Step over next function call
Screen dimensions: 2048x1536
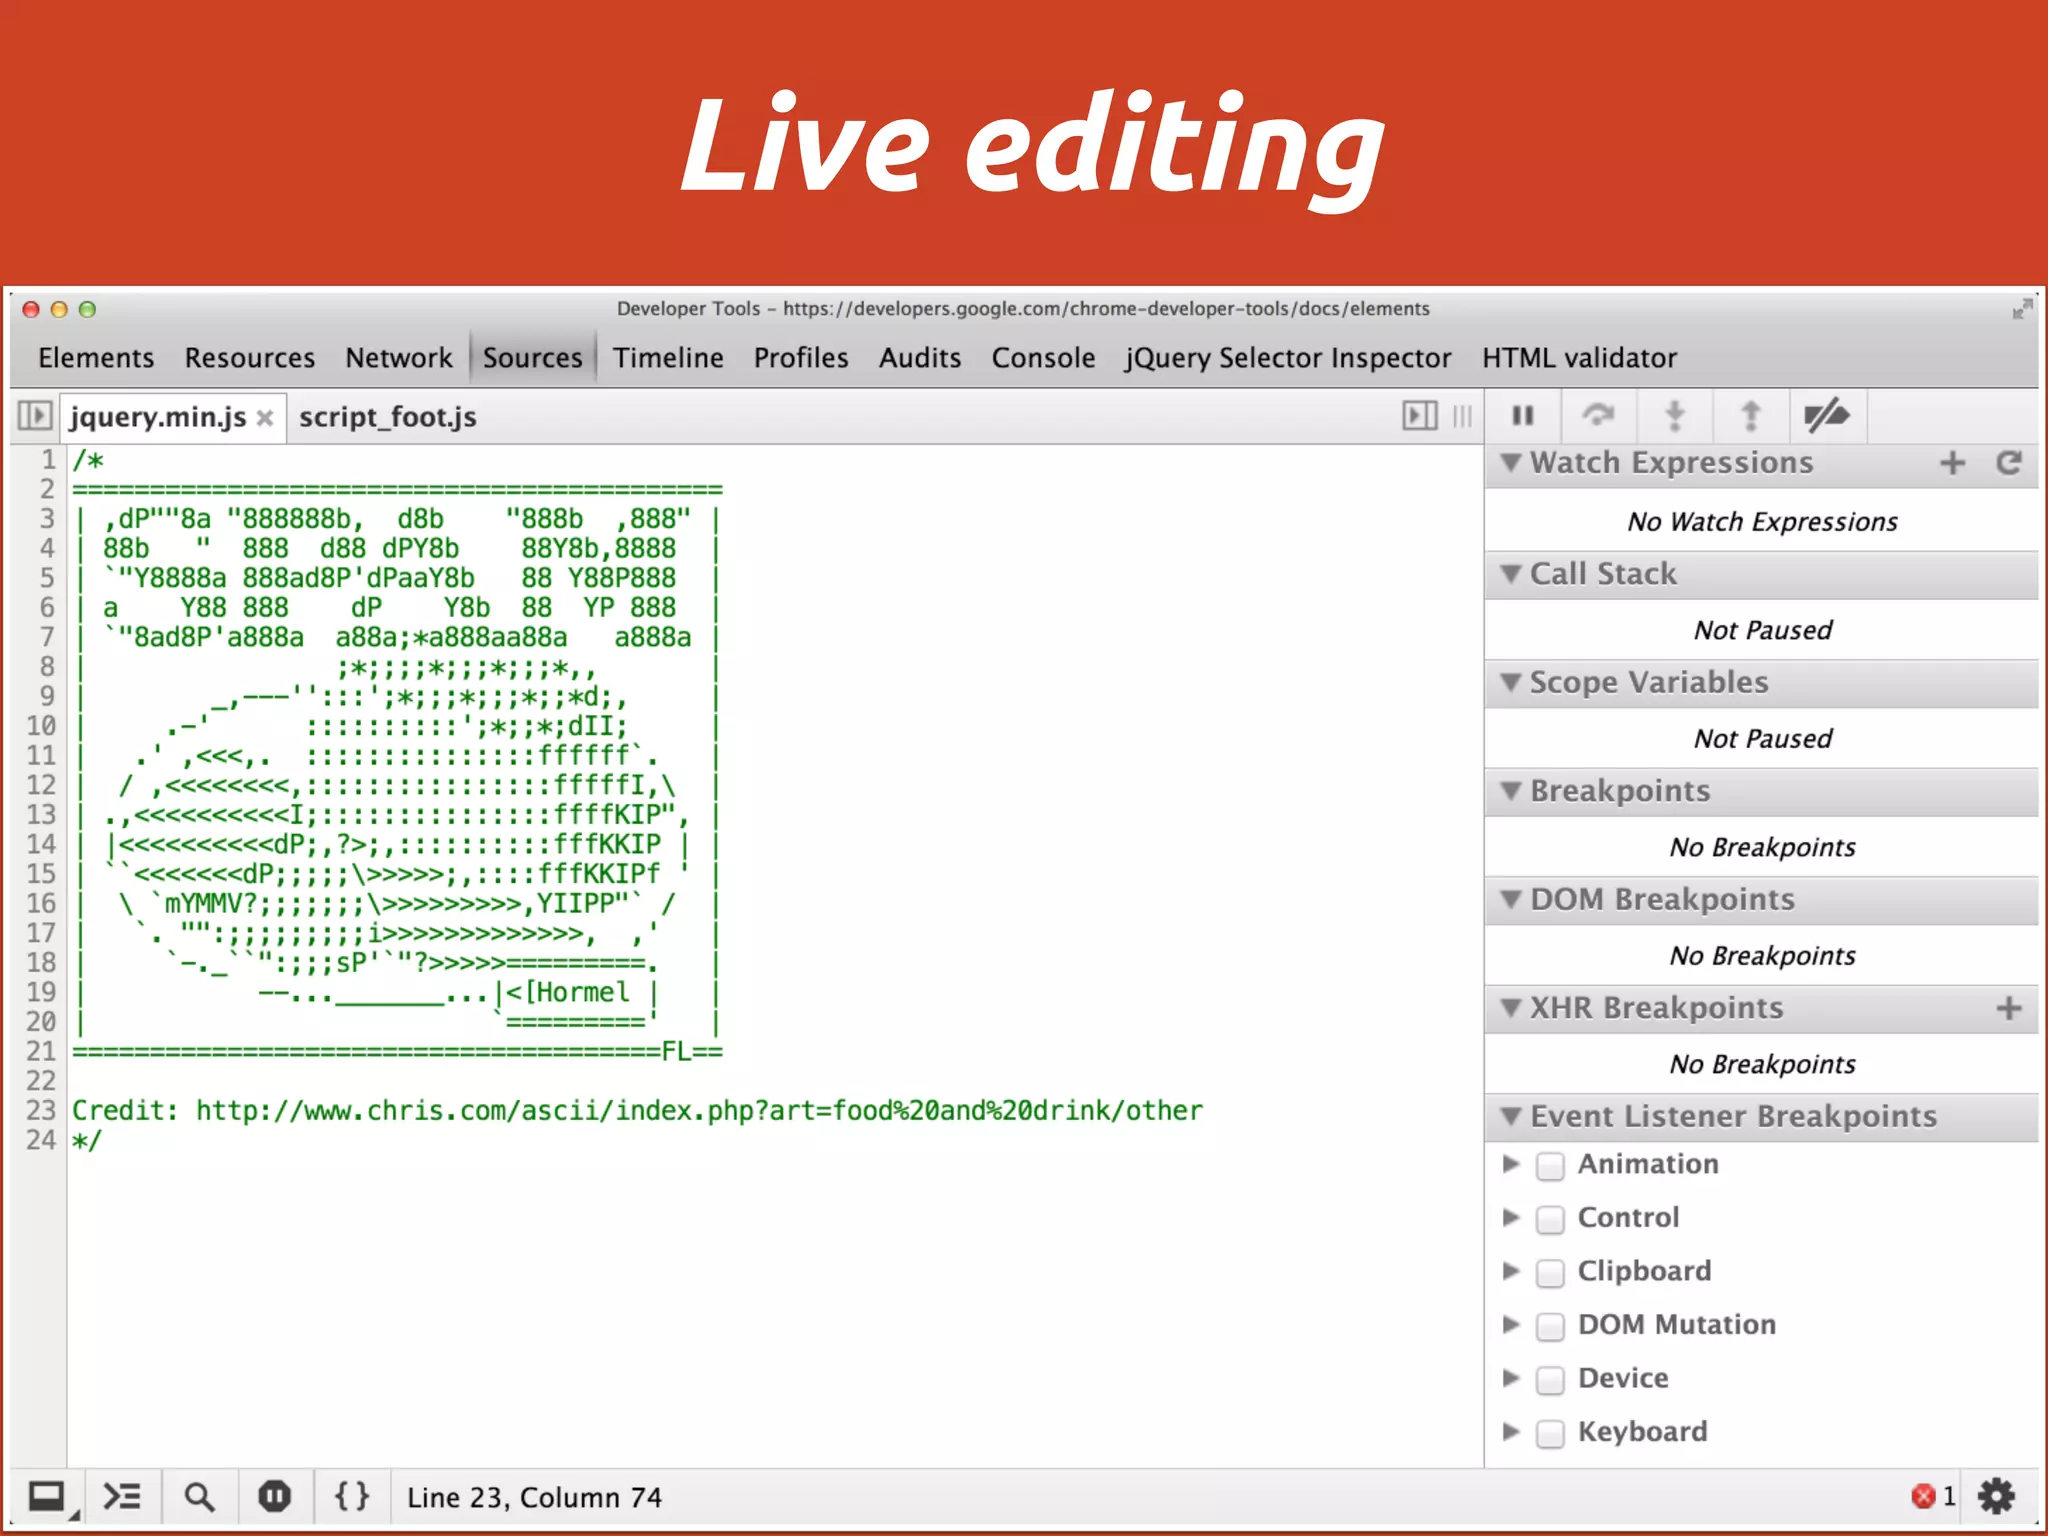[x=1598, y=415]
